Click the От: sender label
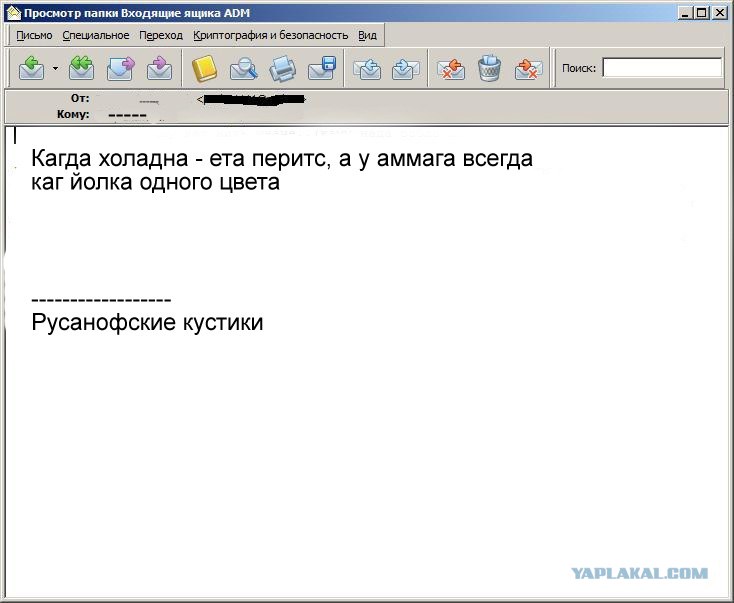The image size is (734, 603). (80, 98)
